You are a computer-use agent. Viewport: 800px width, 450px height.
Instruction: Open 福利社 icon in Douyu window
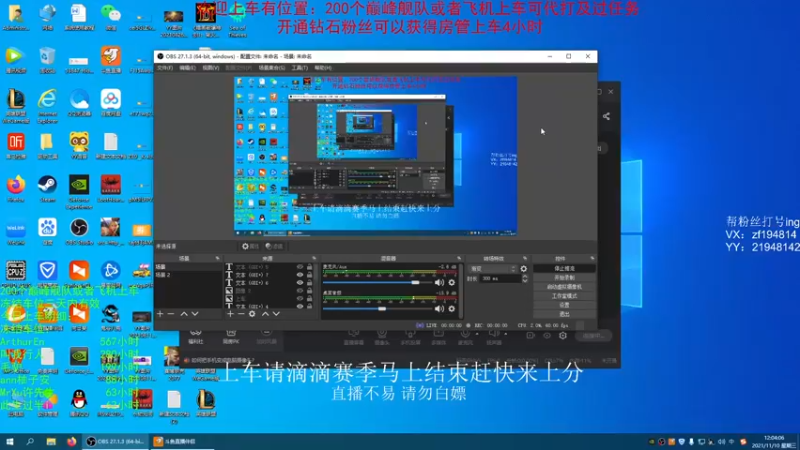(x=196, y=337)
